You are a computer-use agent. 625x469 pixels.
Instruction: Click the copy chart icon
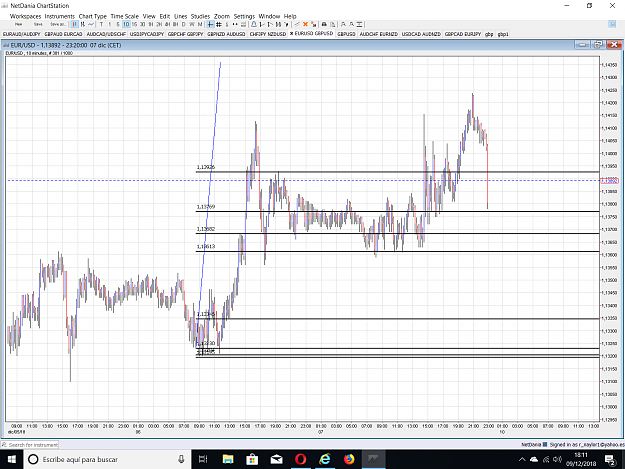click(x=332, y=24)
